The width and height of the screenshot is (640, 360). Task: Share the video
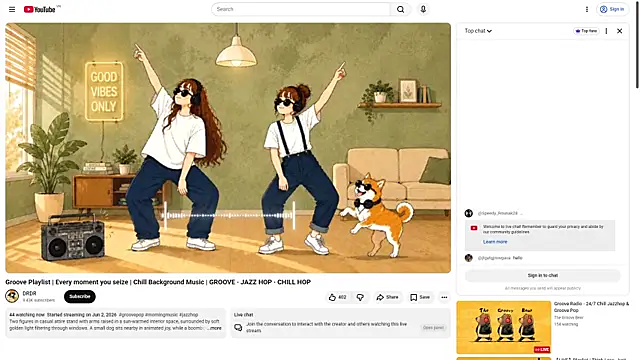point(387,297)
